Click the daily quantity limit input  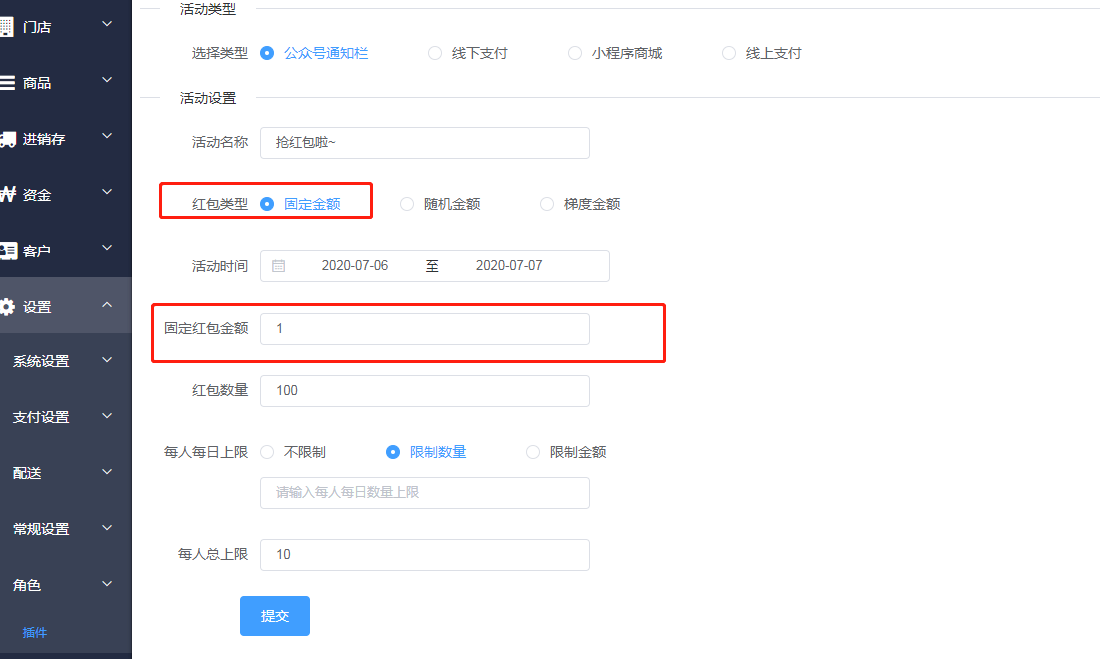424,493
